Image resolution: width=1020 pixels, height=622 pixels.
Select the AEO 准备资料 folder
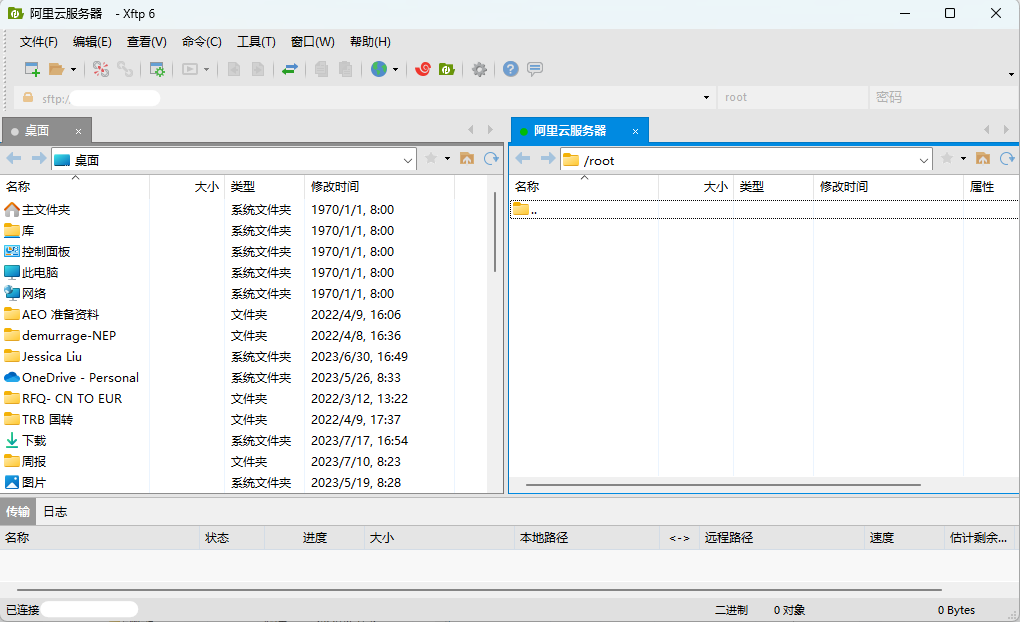(x=60, y=315)
